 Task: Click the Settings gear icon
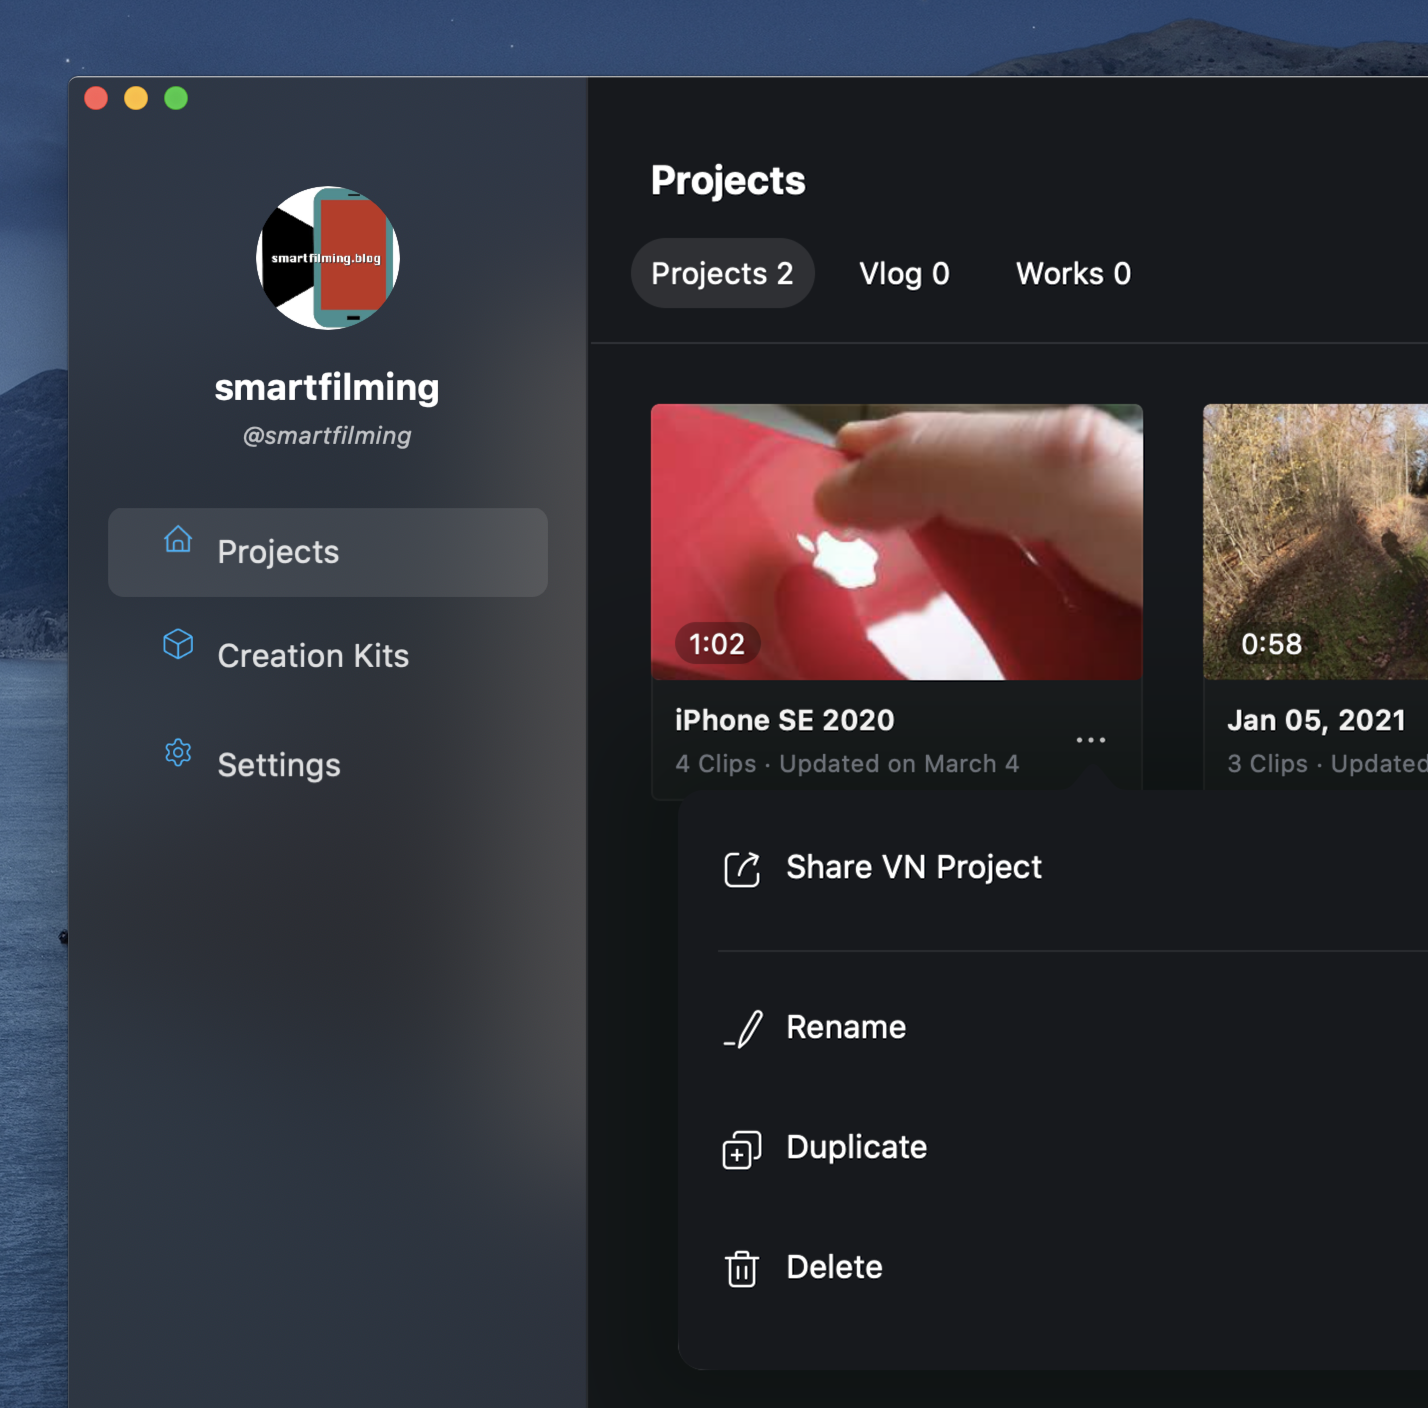pyautogui.click(x=178, y=753)
